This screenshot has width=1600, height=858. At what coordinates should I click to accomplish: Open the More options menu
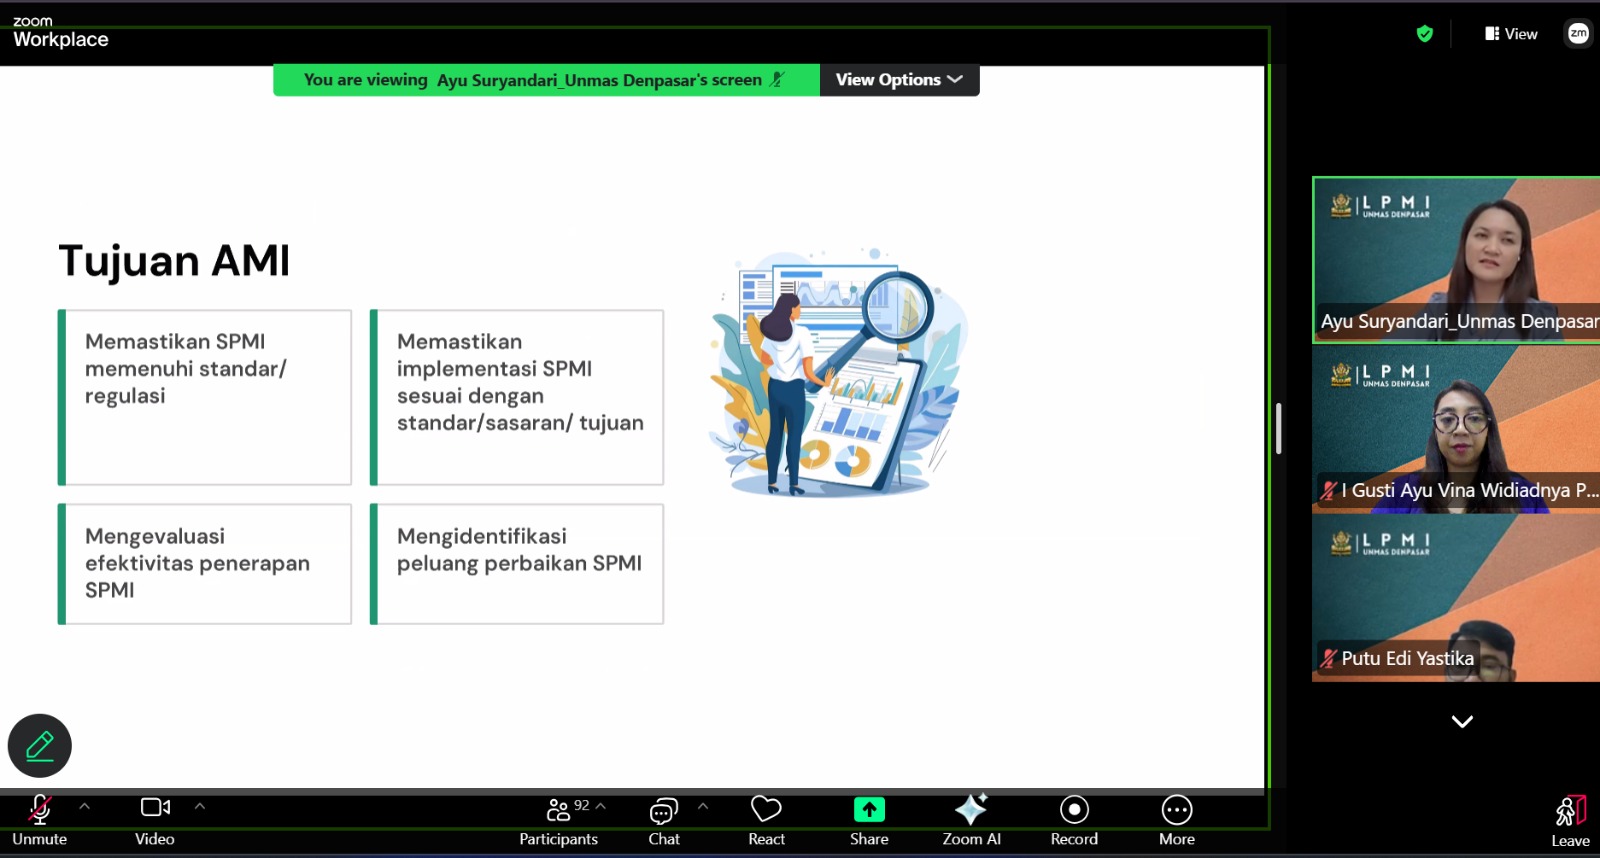1177,821
